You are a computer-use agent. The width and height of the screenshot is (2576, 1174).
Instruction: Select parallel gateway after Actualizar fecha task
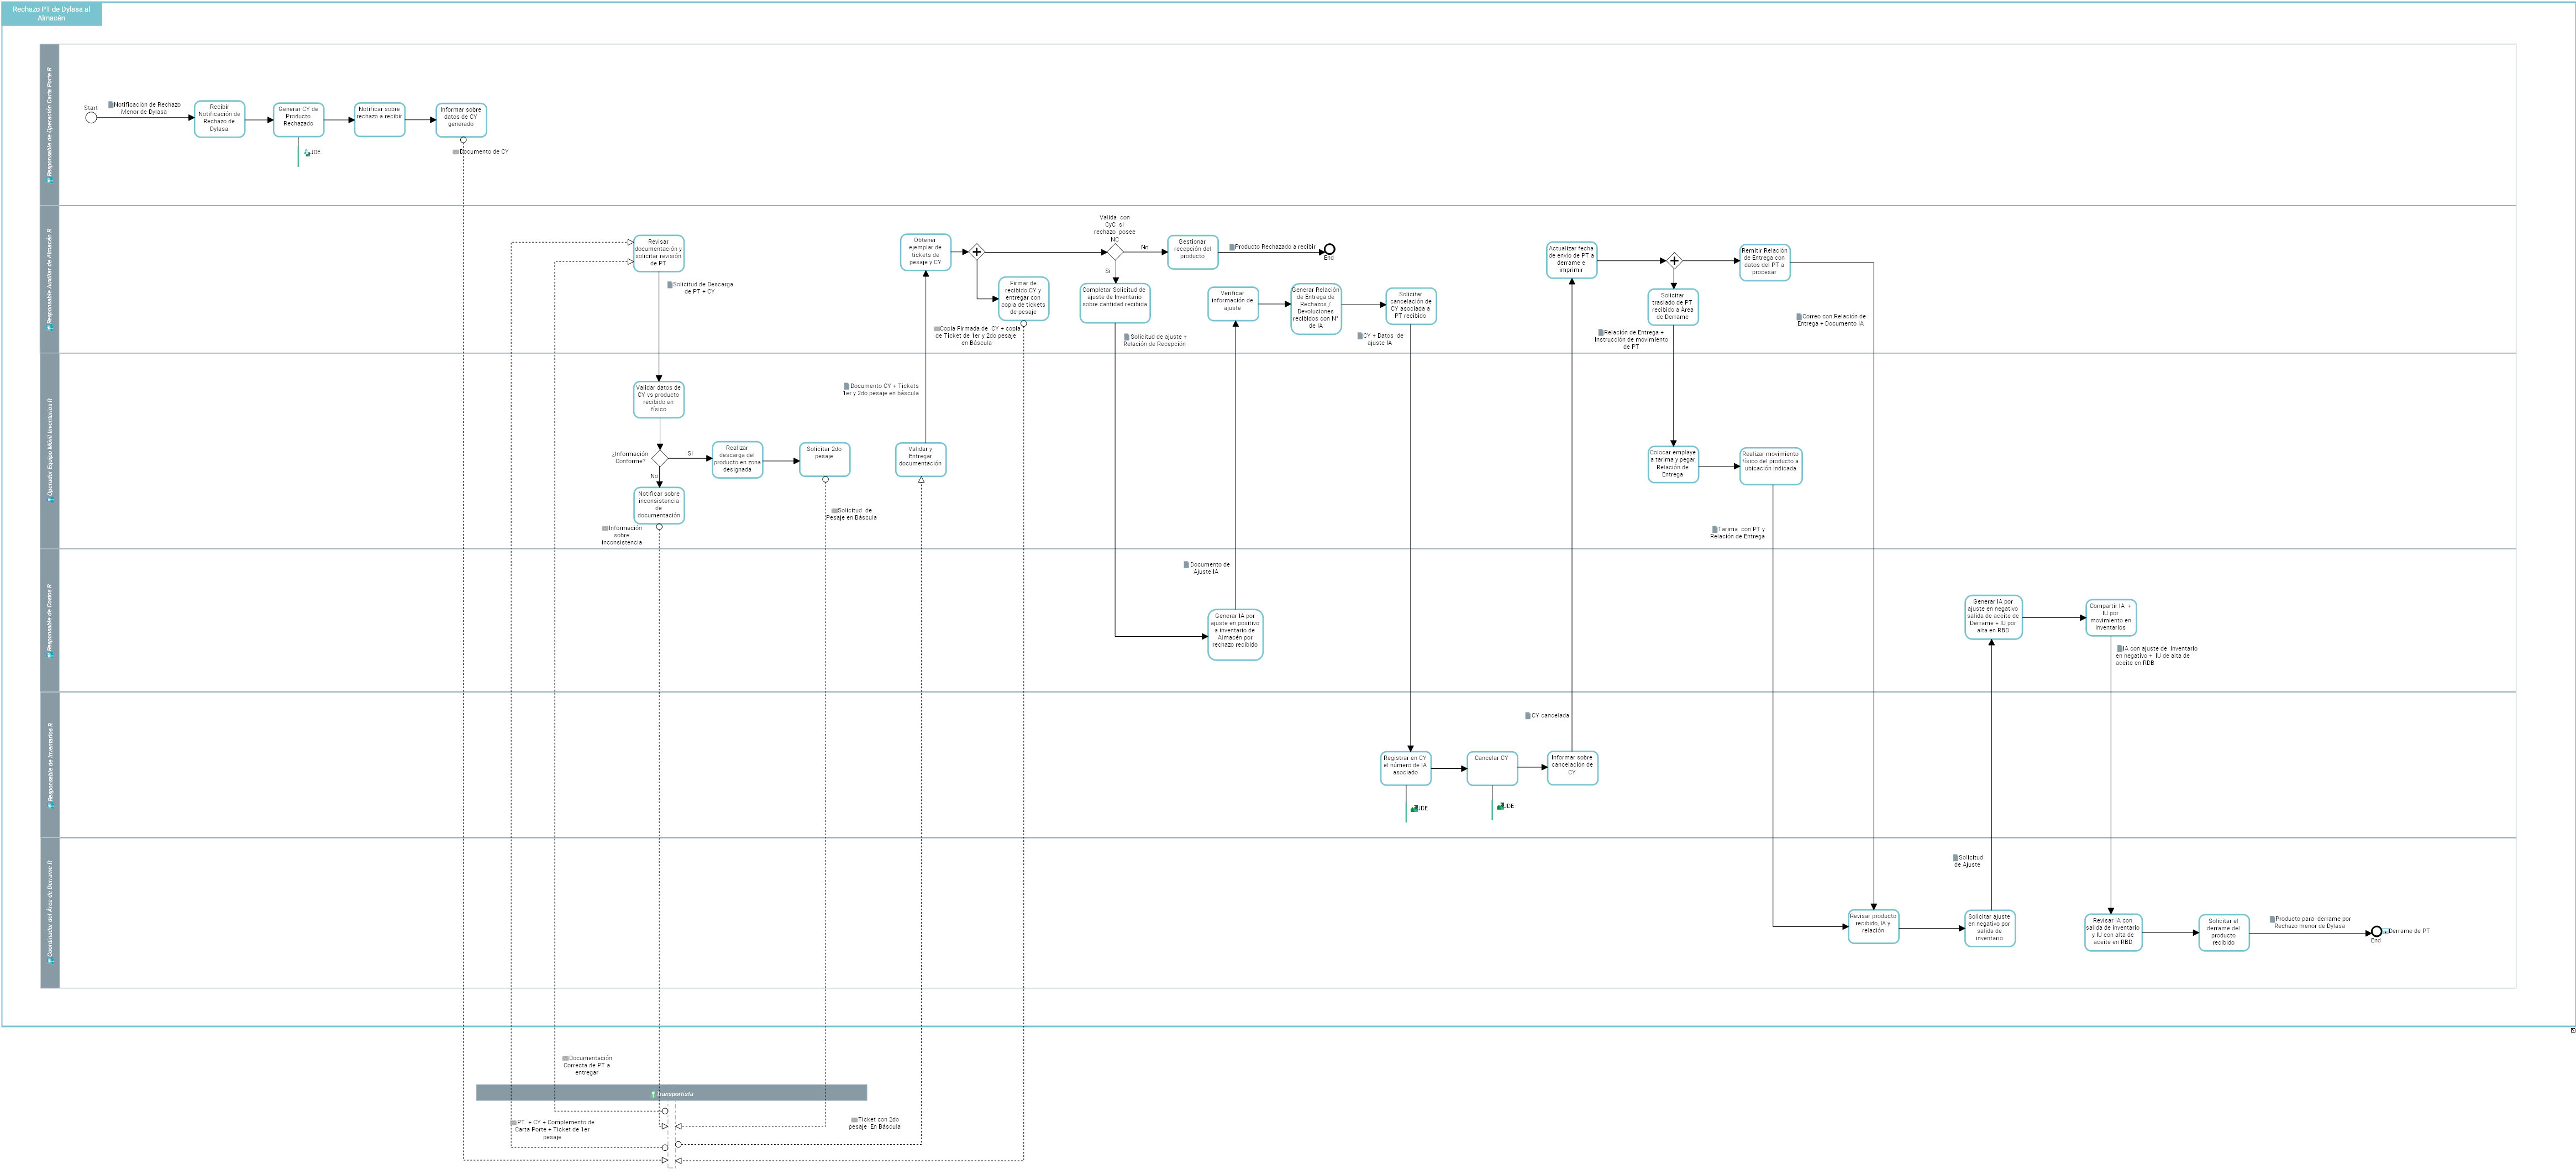point(1674,261)
